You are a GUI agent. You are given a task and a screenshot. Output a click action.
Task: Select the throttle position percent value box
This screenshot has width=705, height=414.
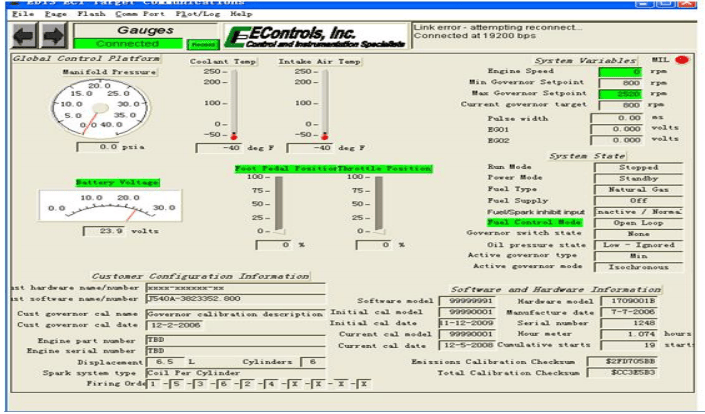[x=374, y=245]
